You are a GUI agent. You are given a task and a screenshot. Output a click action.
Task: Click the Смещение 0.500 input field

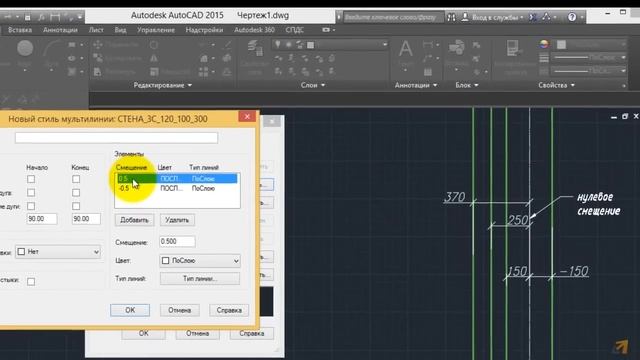coord(177,242)
